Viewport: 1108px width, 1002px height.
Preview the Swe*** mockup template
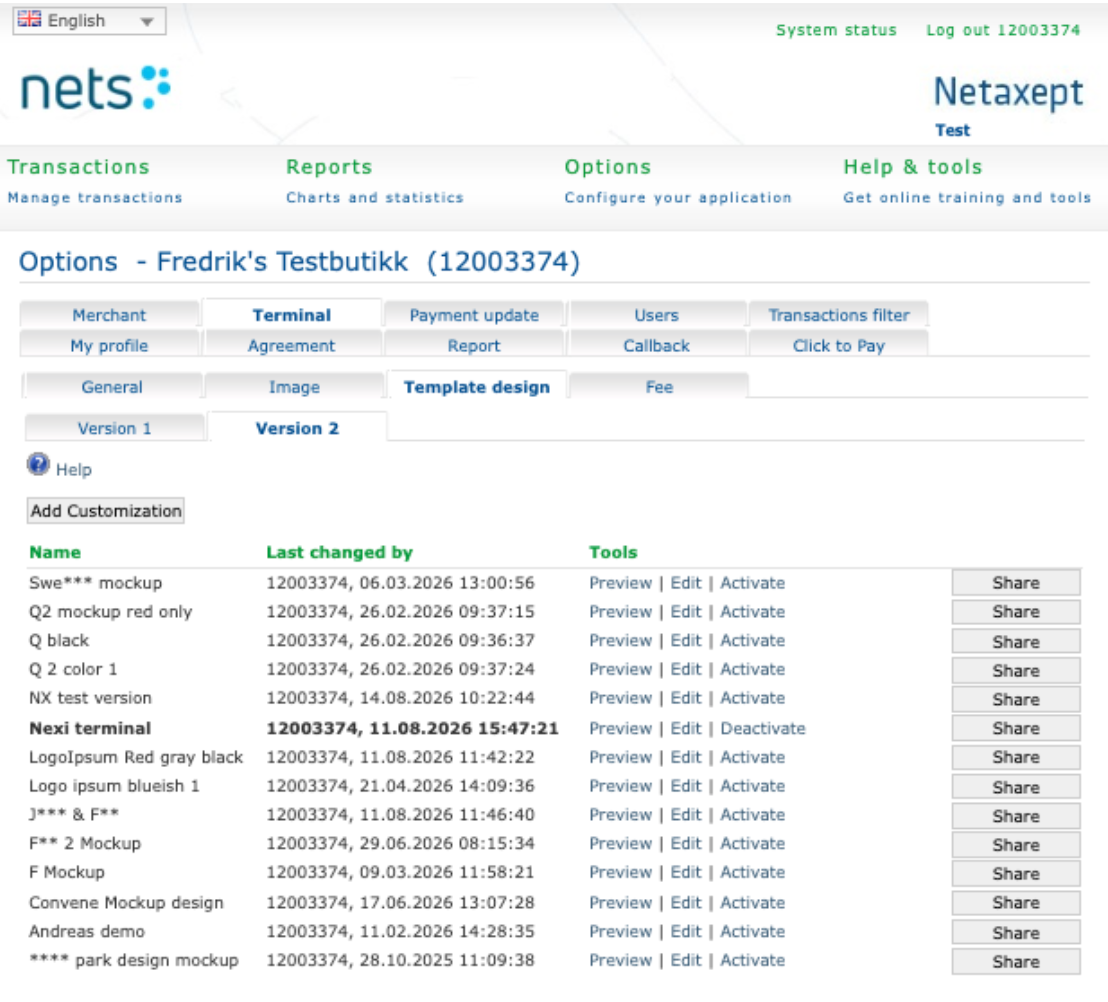point(620,583)
